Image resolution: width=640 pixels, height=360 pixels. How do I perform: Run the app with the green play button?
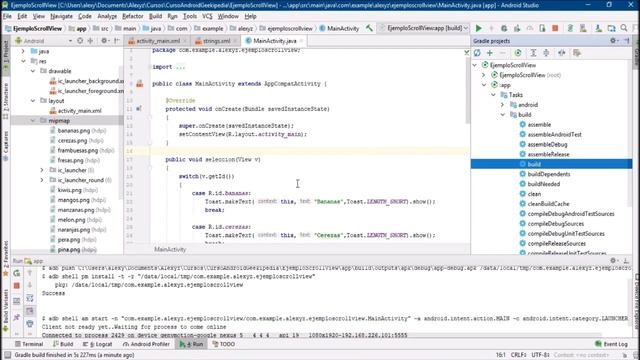click(478, 28)
